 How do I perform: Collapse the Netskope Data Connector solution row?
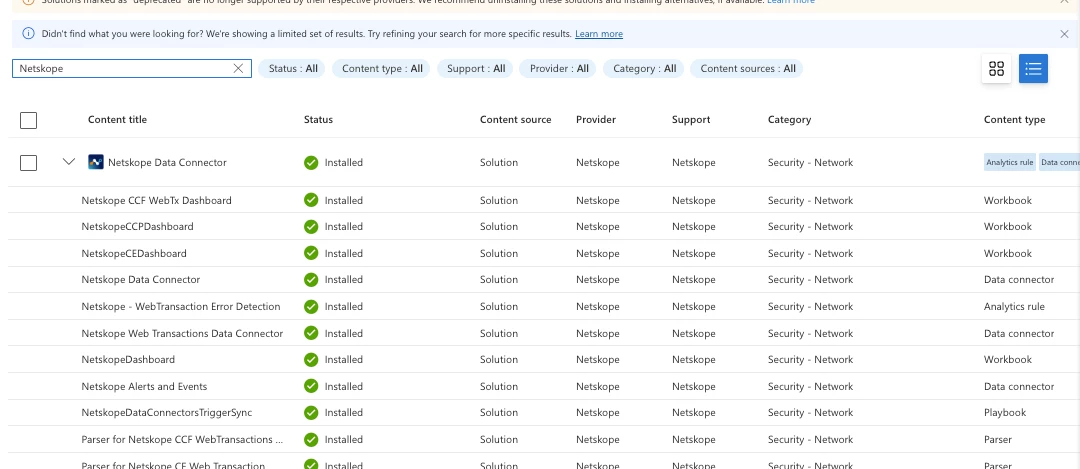click(x=68, y=162)
